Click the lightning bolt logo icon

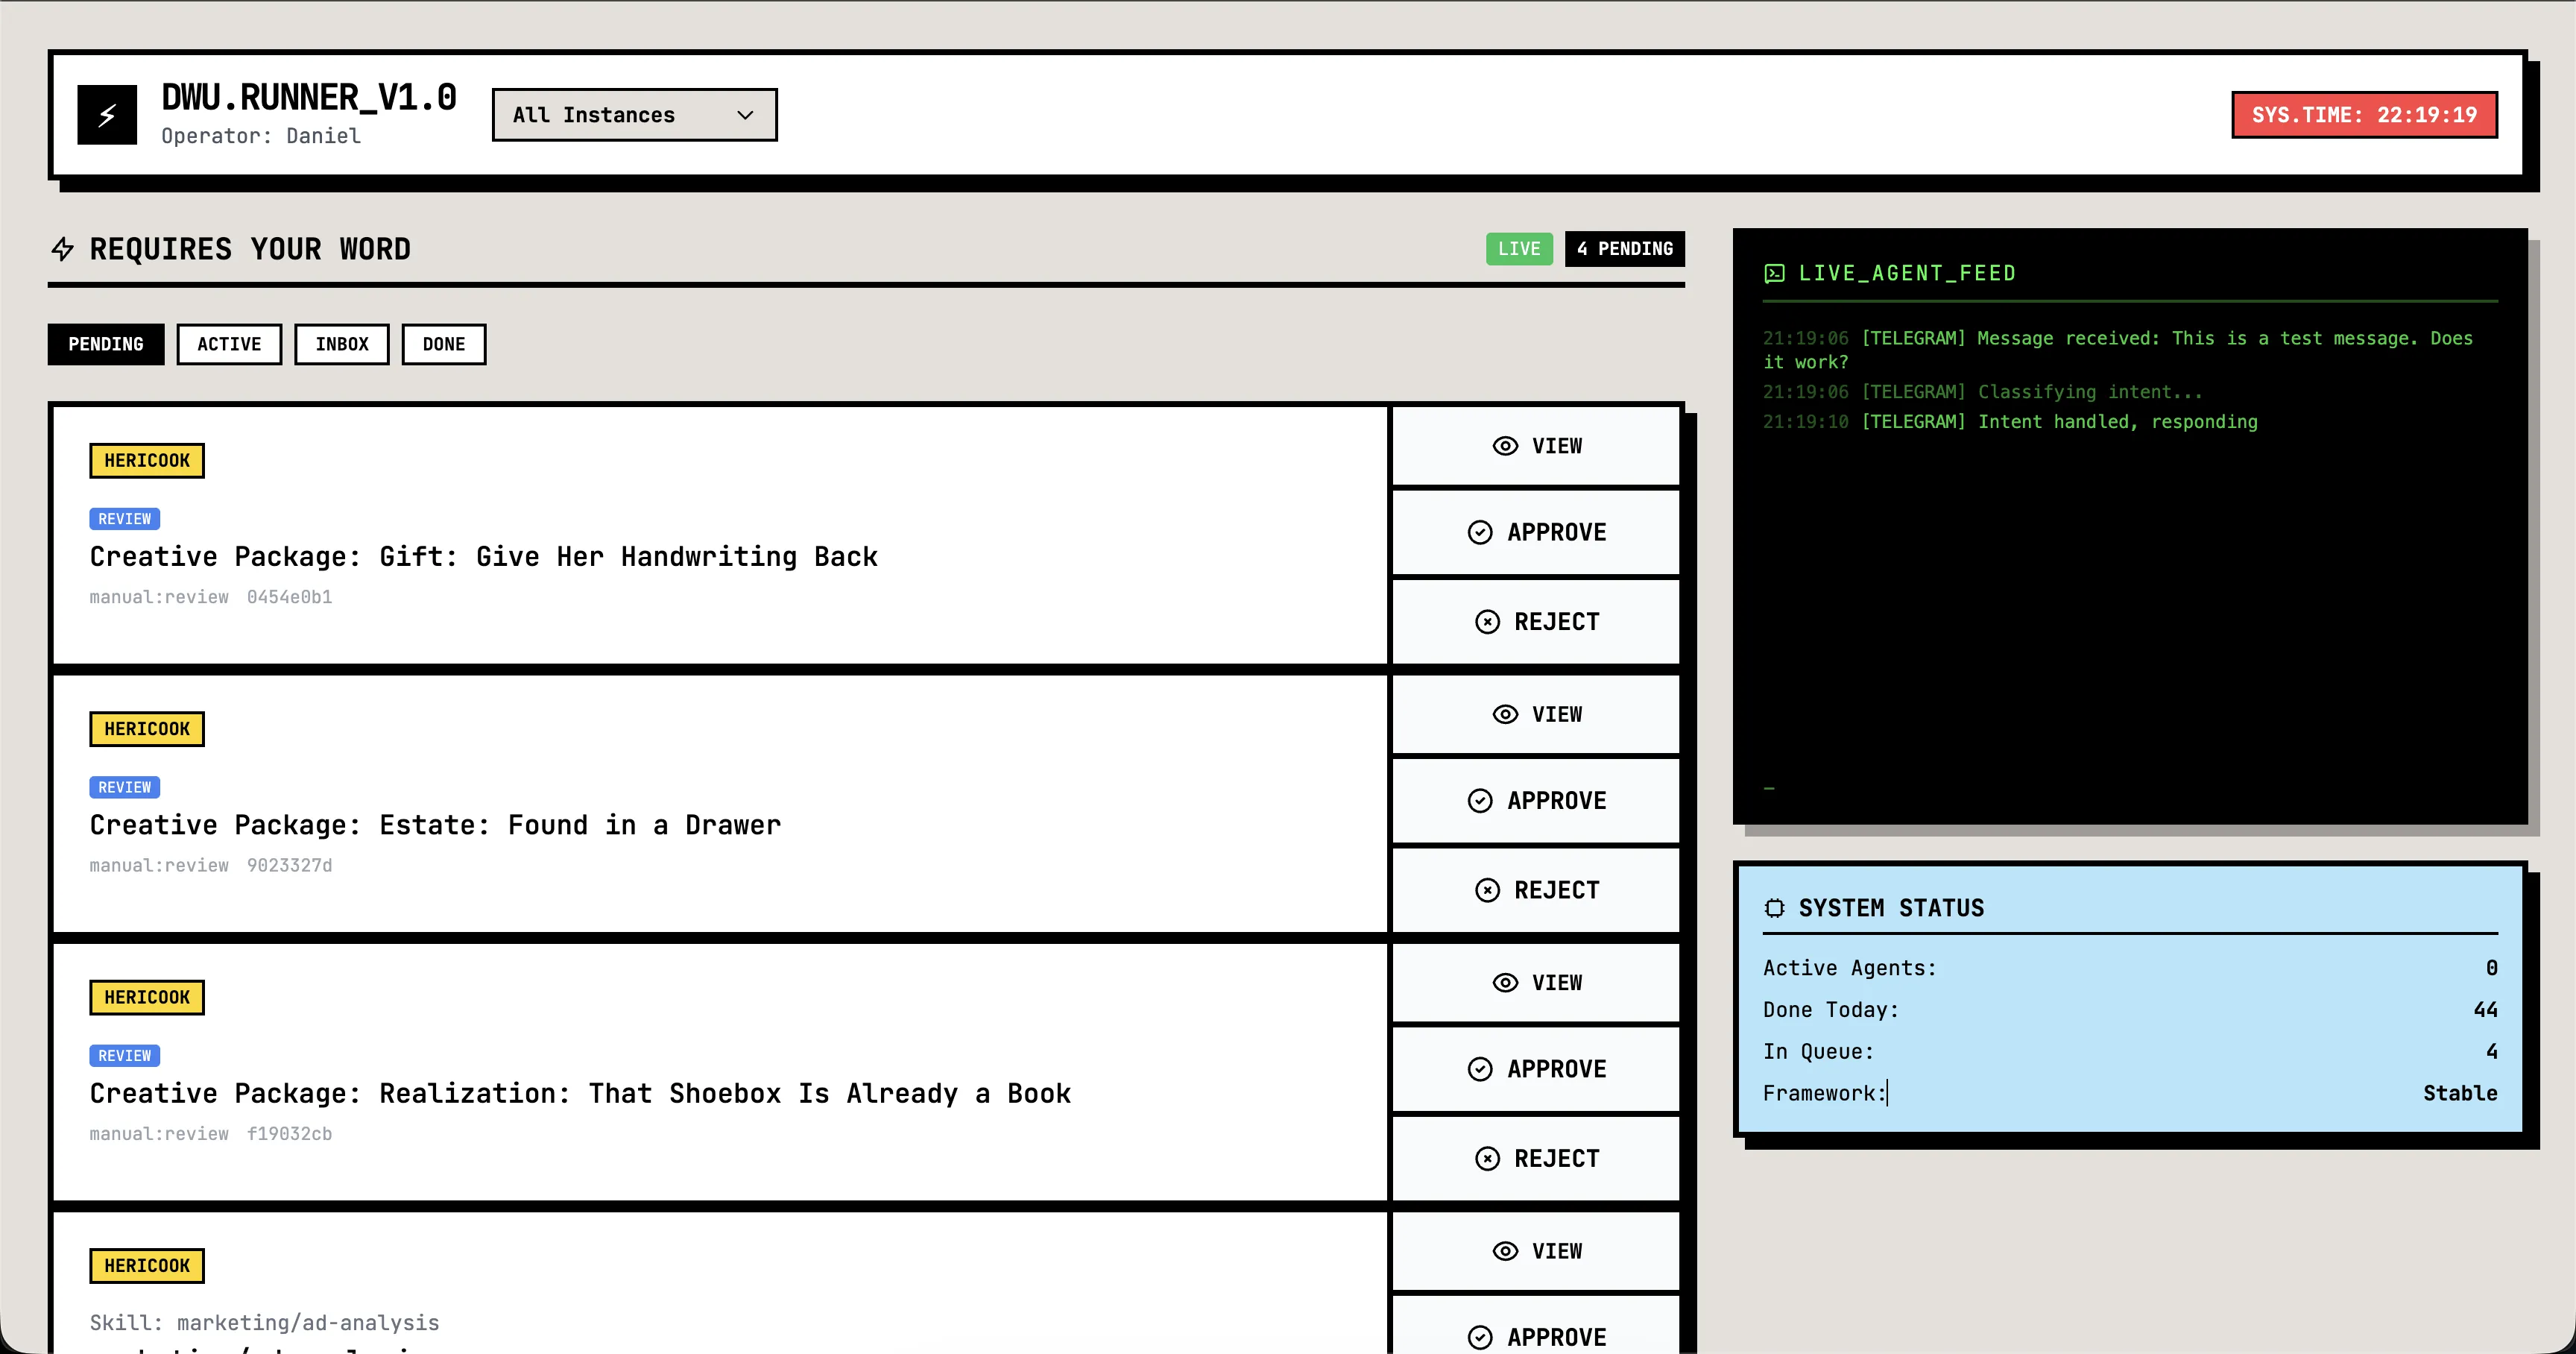108,114
